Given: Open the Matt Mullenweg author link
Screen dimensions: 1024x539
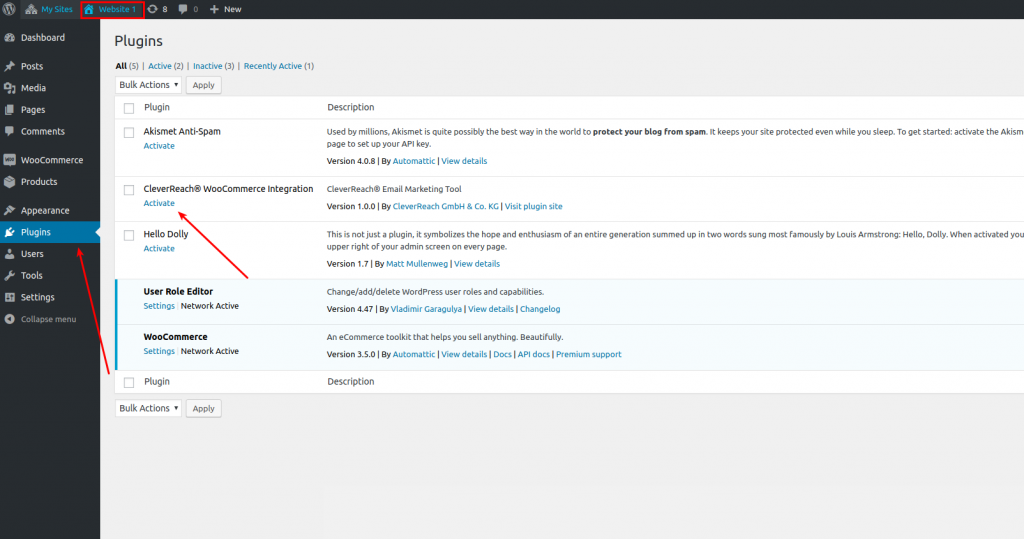Looking at the screenshot, I should [x=417, y=263].
